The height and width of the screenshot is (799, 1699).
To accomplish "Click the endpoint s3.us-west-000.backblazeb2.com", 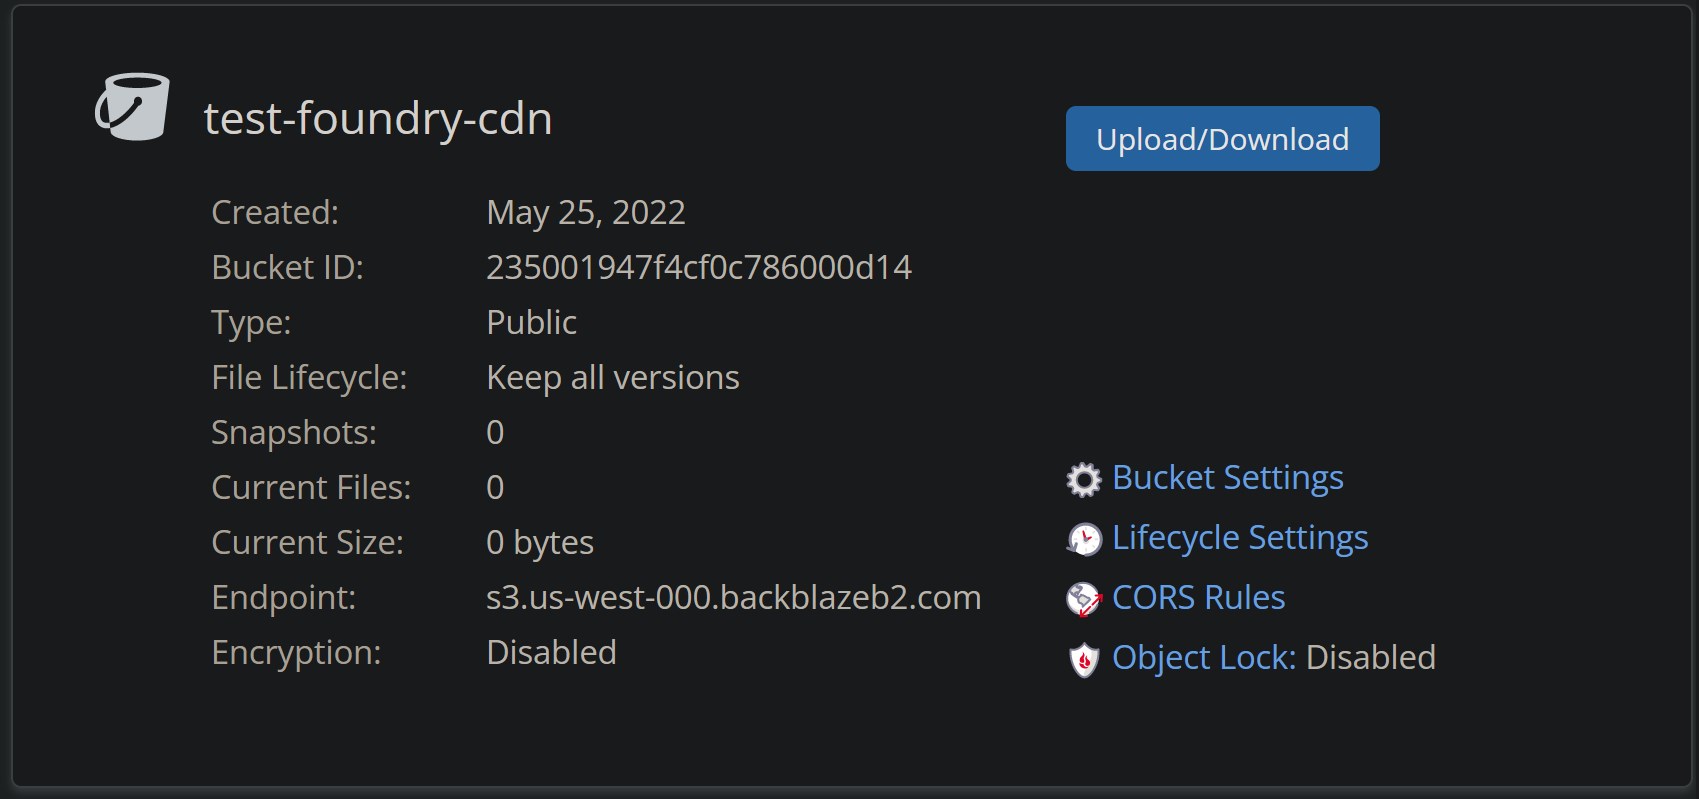I will point(733,598).
